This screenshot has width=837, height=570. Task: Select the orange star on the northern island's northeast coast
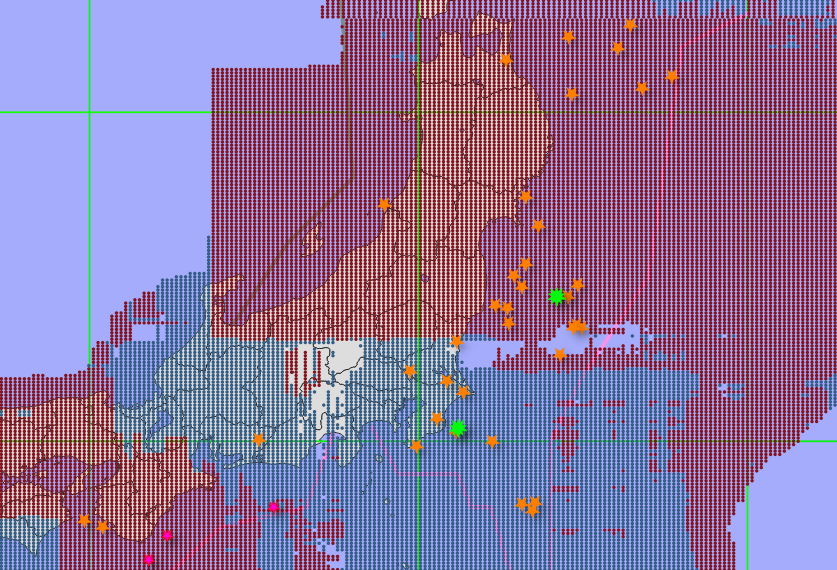pyautogui.click(x=506, y=59)
